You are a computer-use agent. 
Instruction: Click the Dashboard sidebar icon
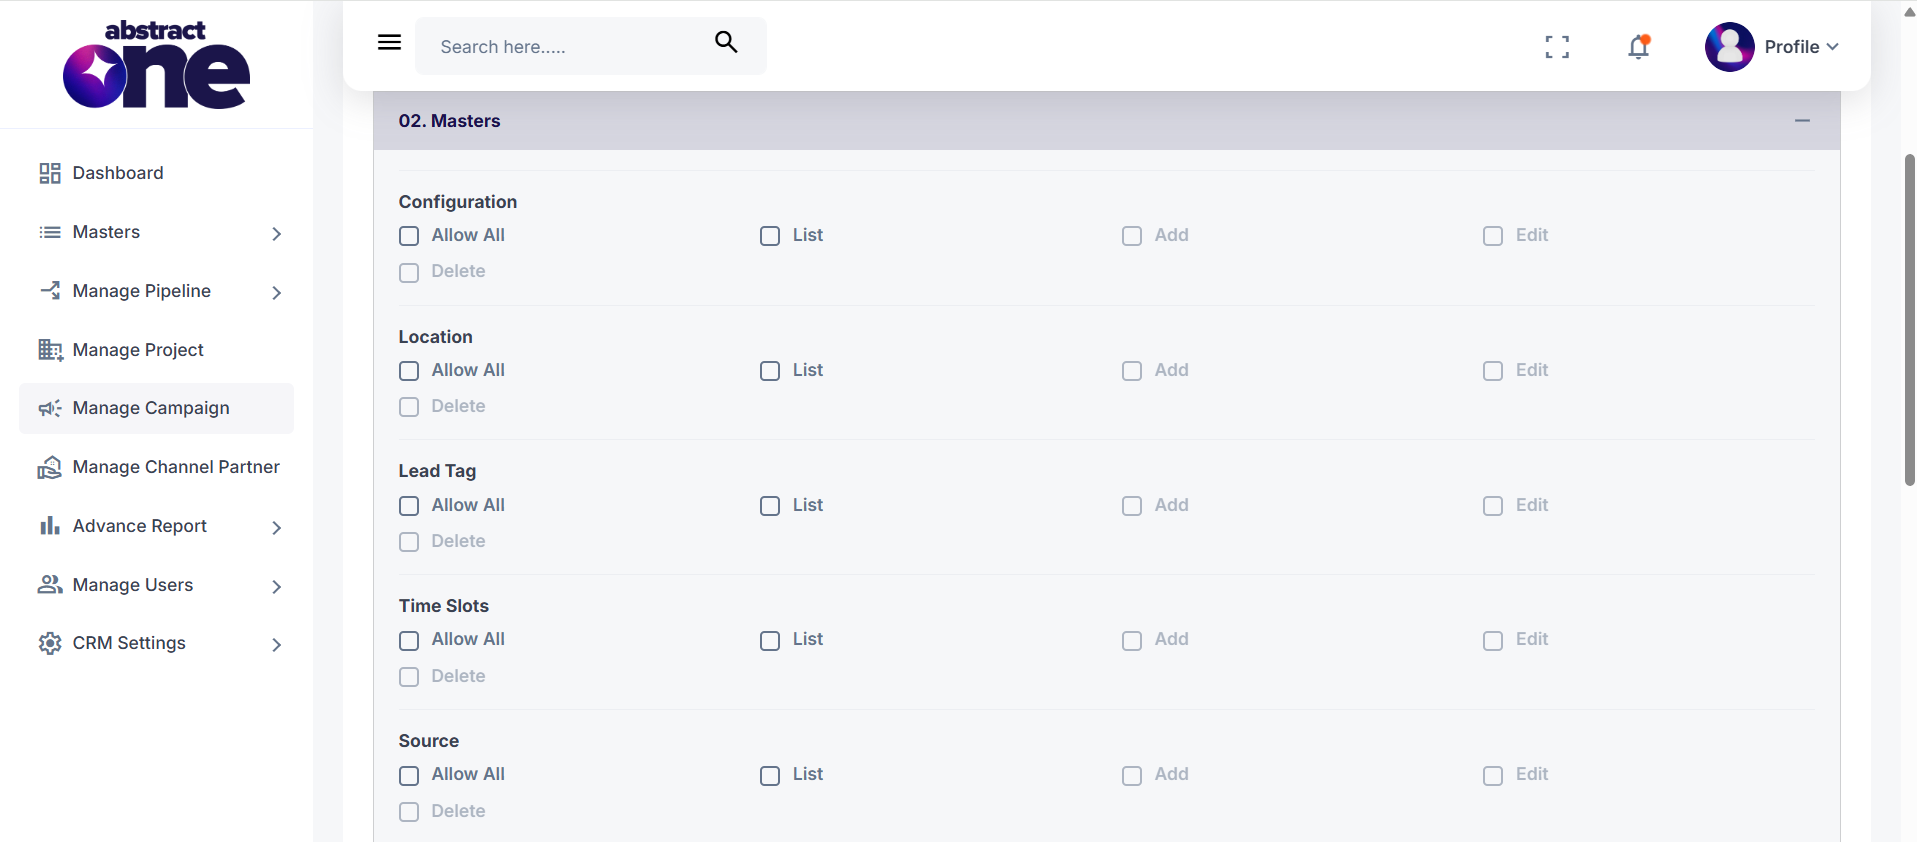tap(50, 173)
